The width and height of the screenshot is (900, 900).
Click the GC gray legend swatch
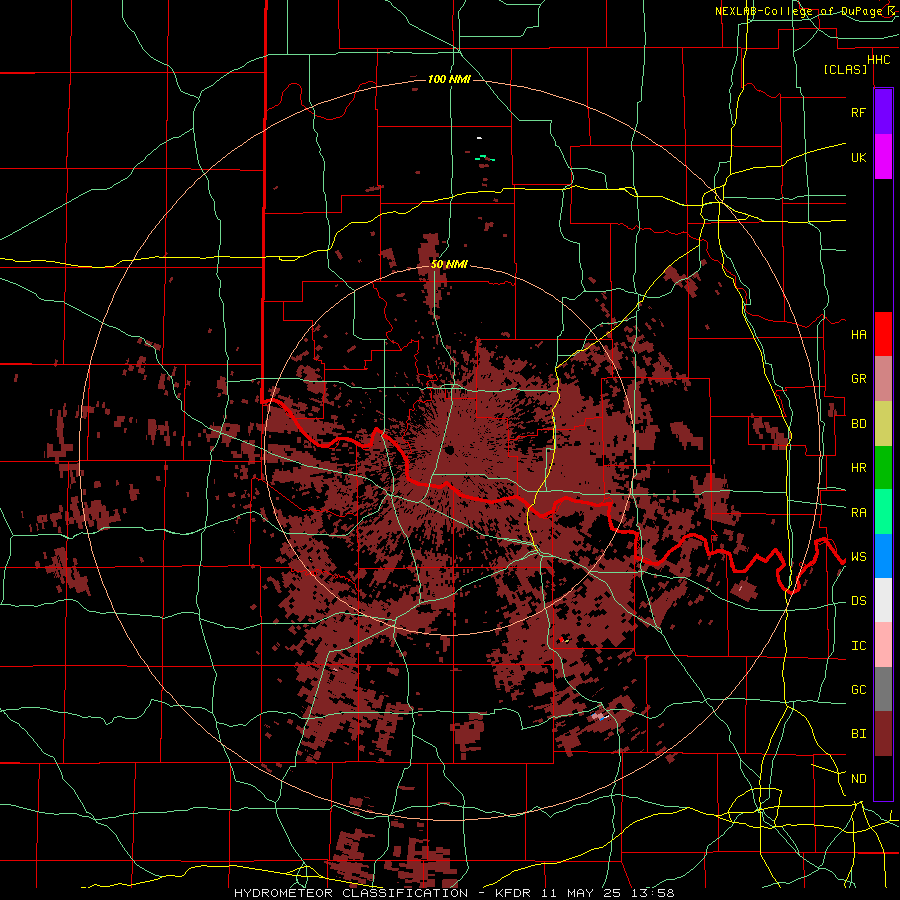pyautogui.click(x=883, y=689)
